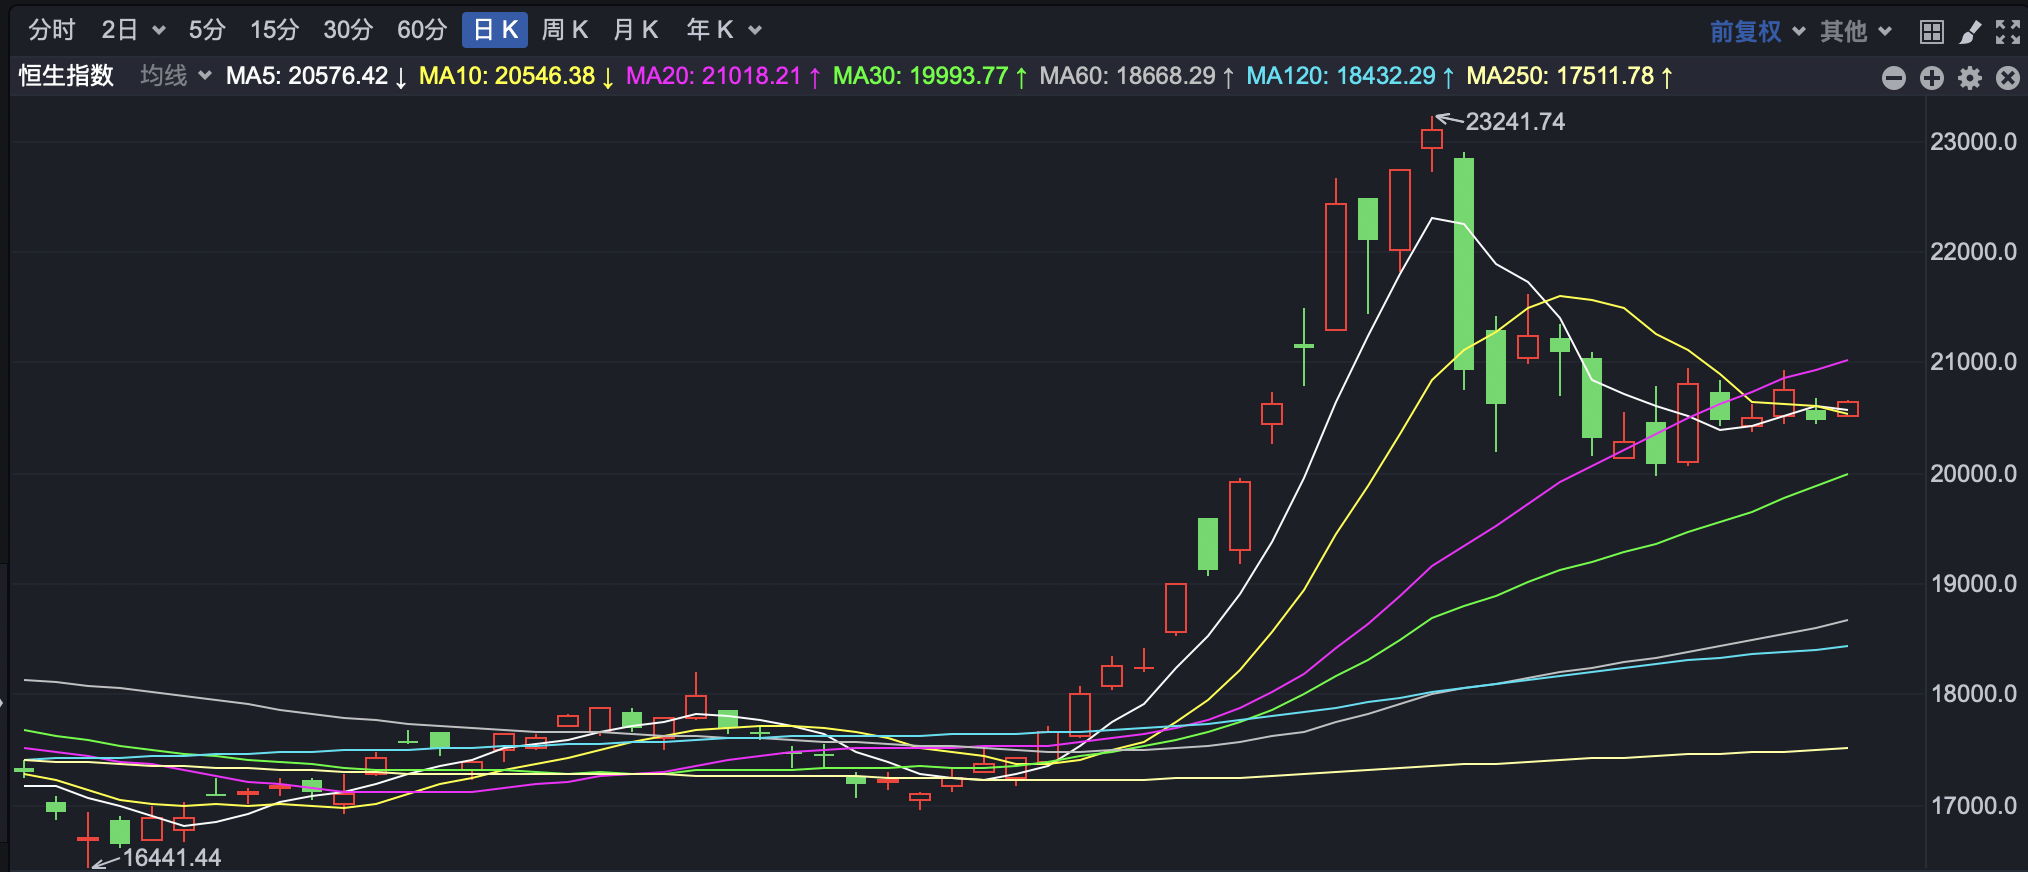Viewport: 2028px width, 872px height.
Task: Switch to the 分时 intraday view
Action: pyautogui.click(x=51, y=30)
